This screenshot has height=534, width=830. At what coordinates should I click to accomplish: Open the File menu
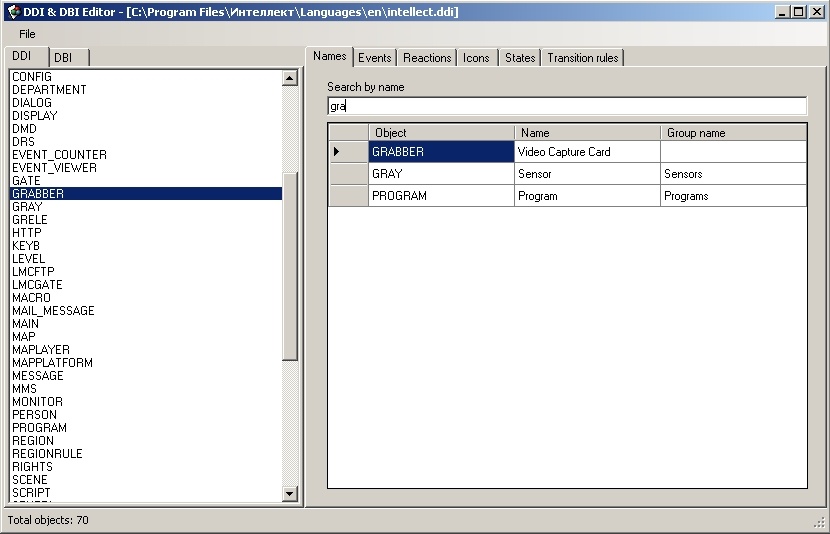(27, 34)
